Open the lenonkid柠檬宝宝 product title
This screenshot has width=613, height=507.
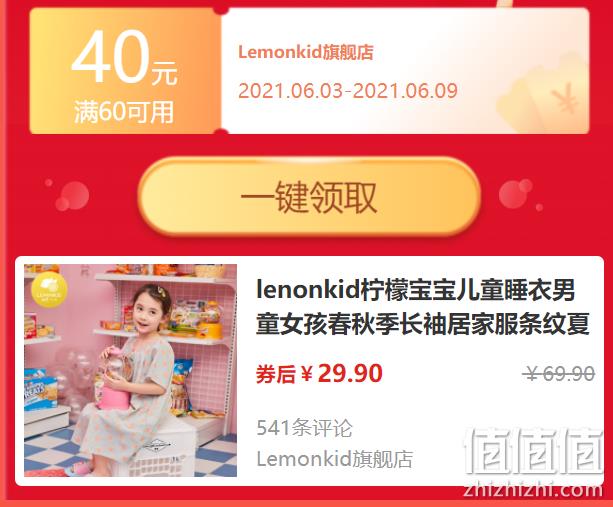422,307
